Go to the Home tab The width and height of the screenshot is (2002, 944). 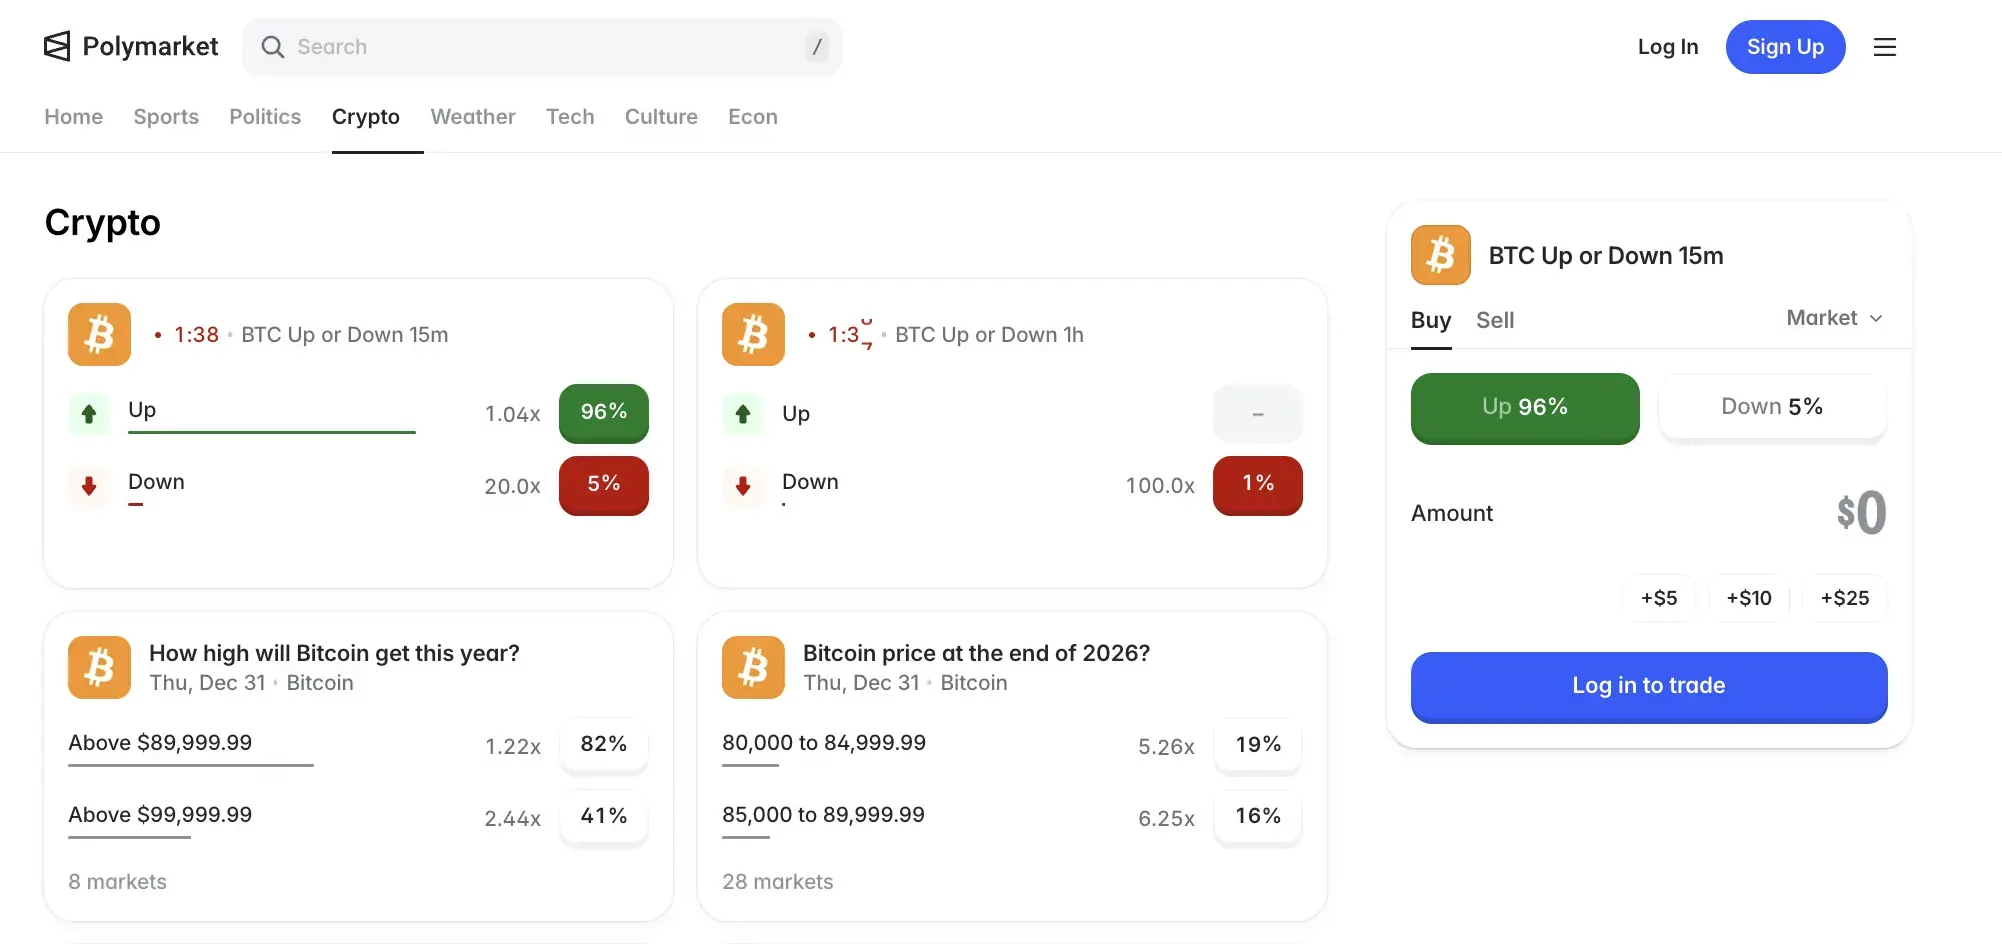pyautogui.click(x=74, y=117)
